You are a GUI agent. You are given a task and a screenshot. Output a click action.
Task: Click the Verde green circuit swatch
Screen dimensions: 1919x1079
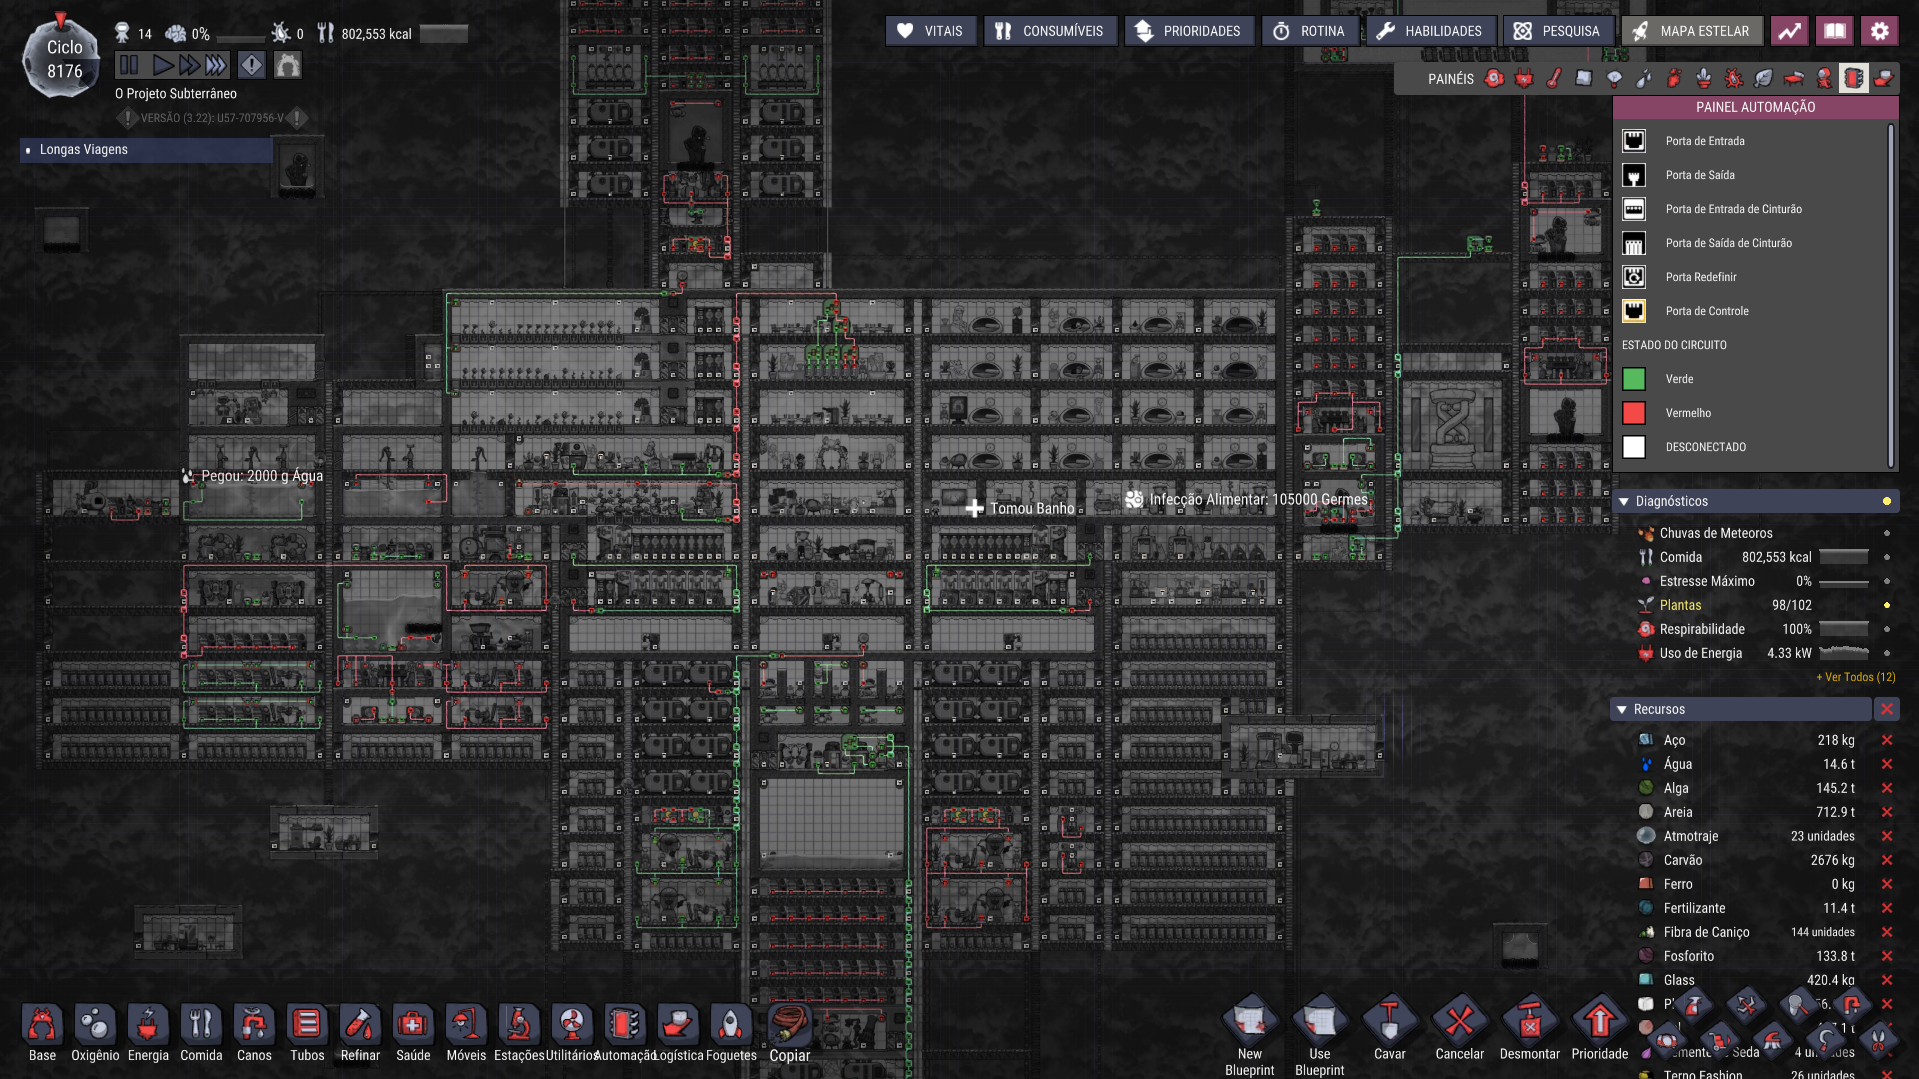[x=1634, y=379]
